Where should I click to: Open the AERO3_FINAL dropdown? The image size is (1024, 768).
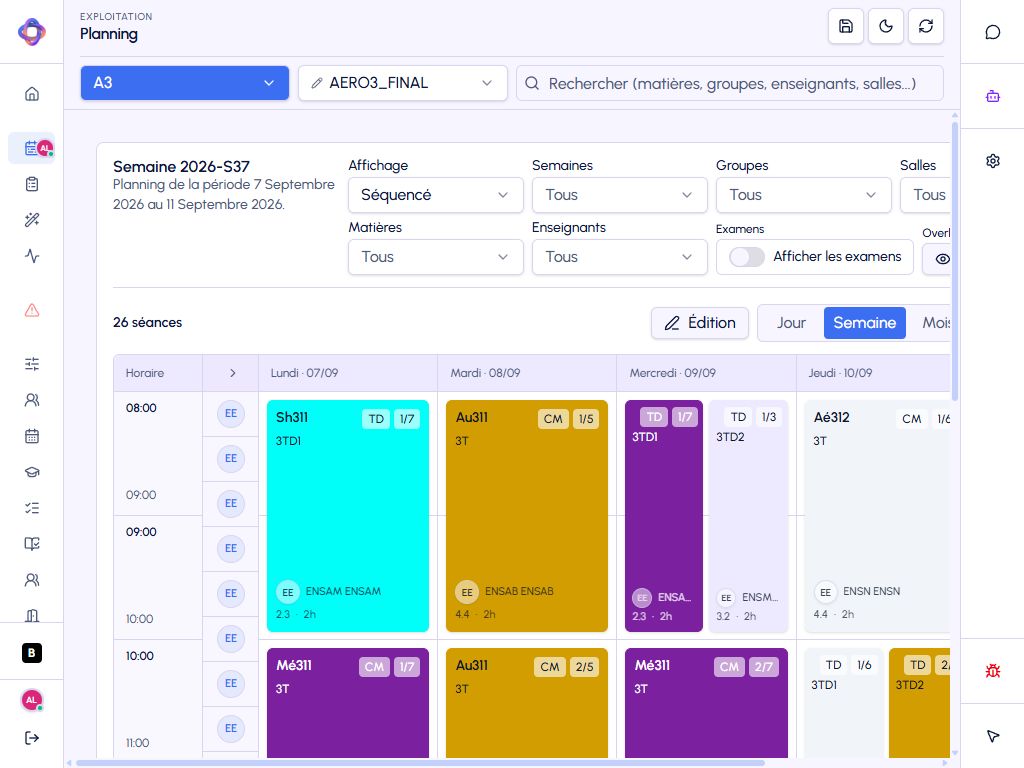(x=403, y=83)
